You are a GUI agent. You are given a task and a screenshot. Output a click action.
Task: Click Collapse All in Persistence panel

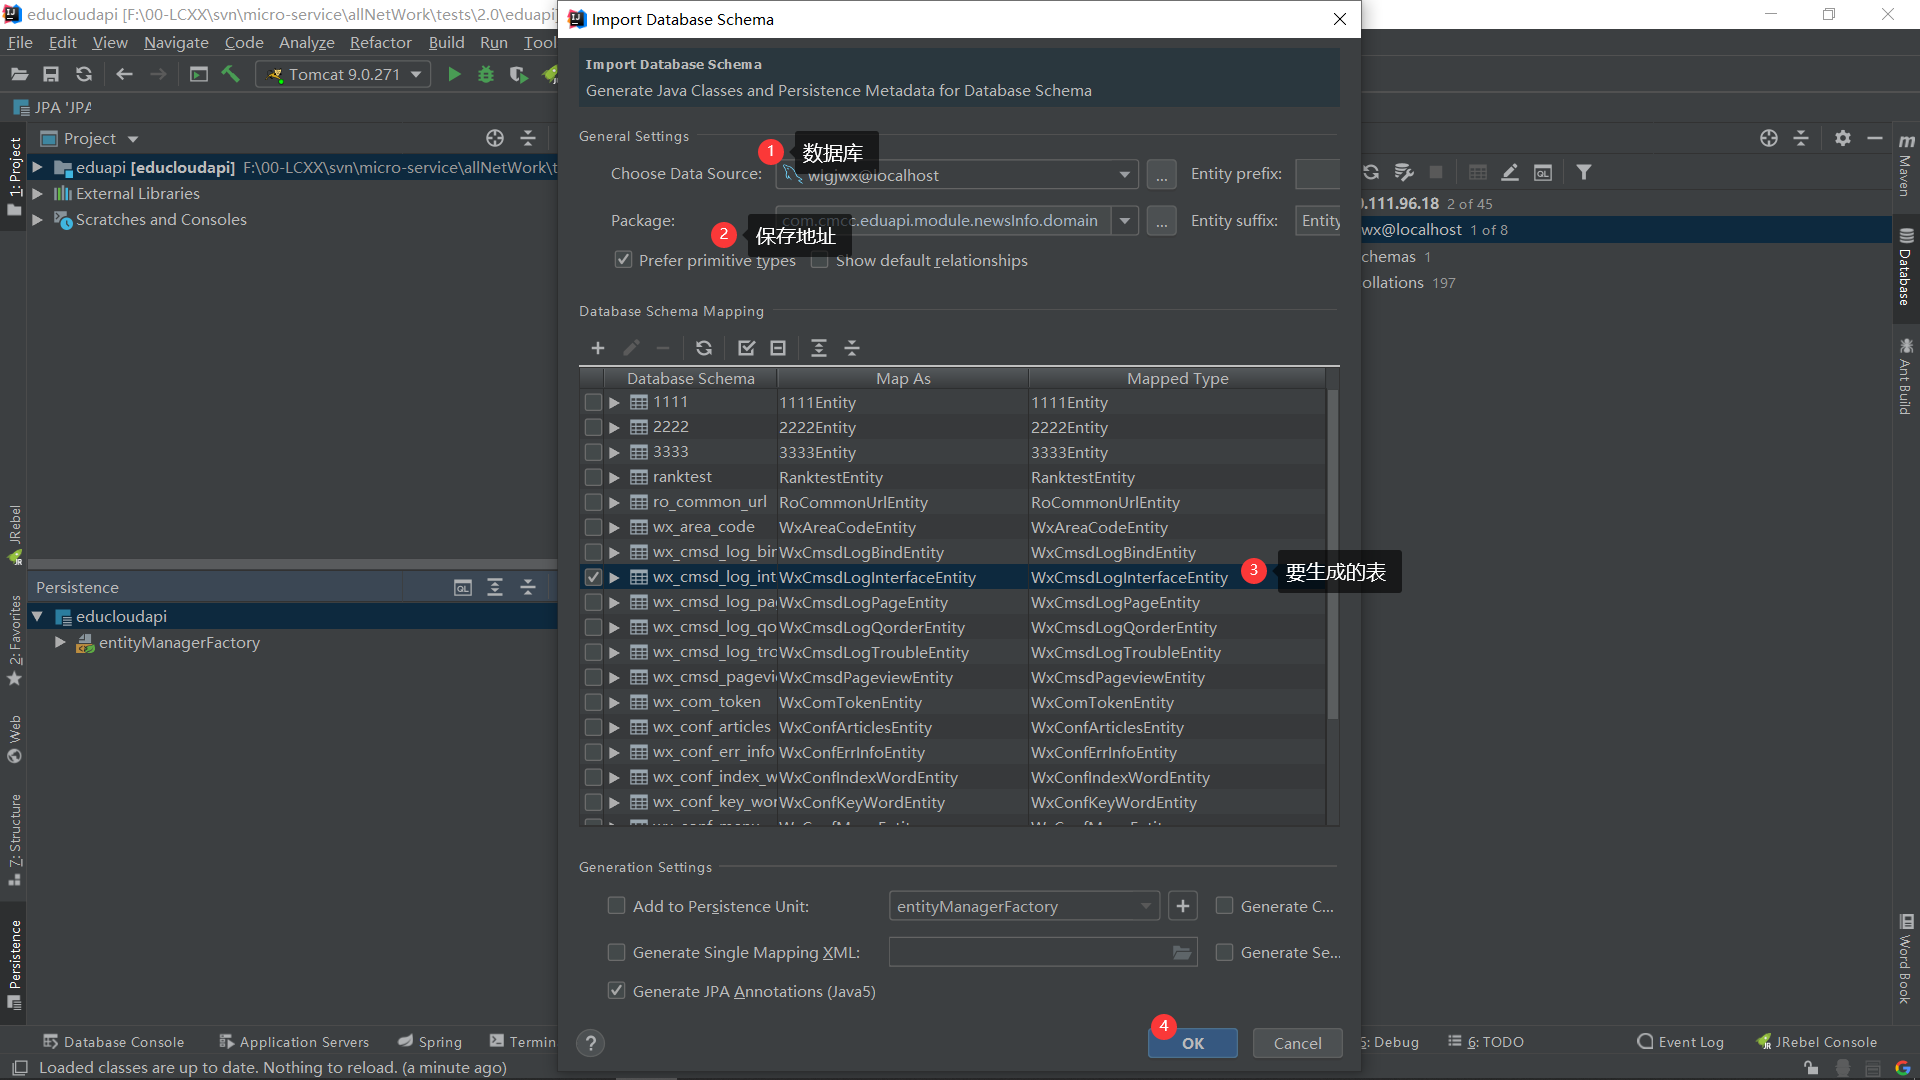pyautogui.click(x=528, y=587)
